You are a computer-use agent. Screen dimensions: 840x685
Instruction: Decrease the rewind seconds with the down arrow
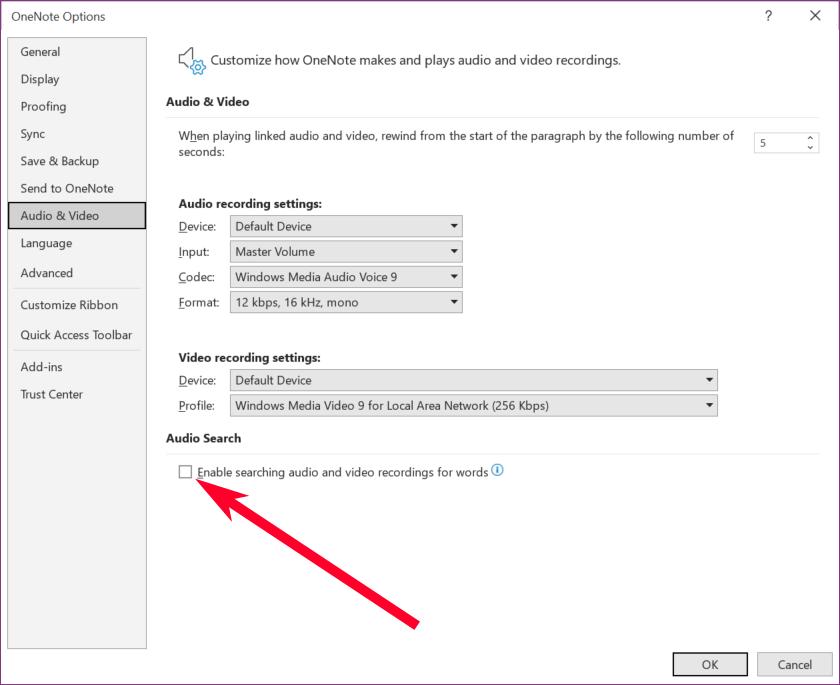point(810,147)
